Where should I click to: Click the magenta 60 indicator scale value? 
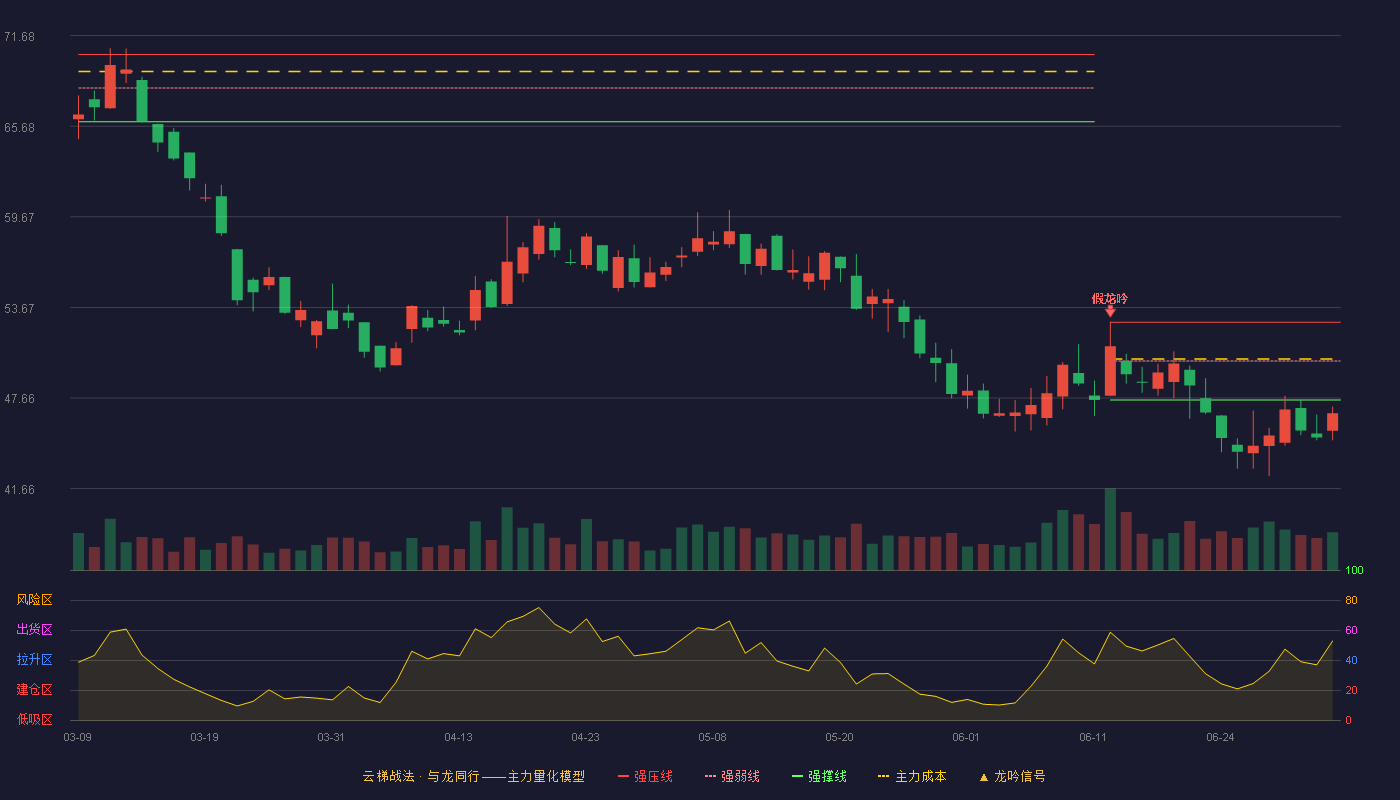[1351, 630]
